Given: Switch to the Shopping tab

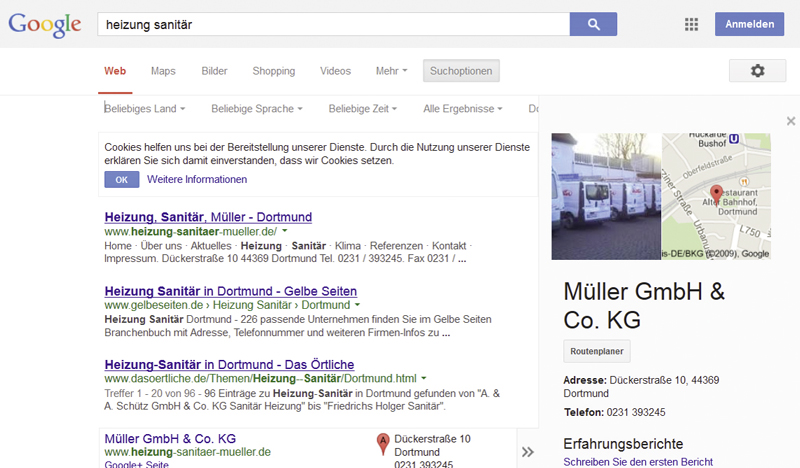Looking at the screenshot, I should point(273,71).
